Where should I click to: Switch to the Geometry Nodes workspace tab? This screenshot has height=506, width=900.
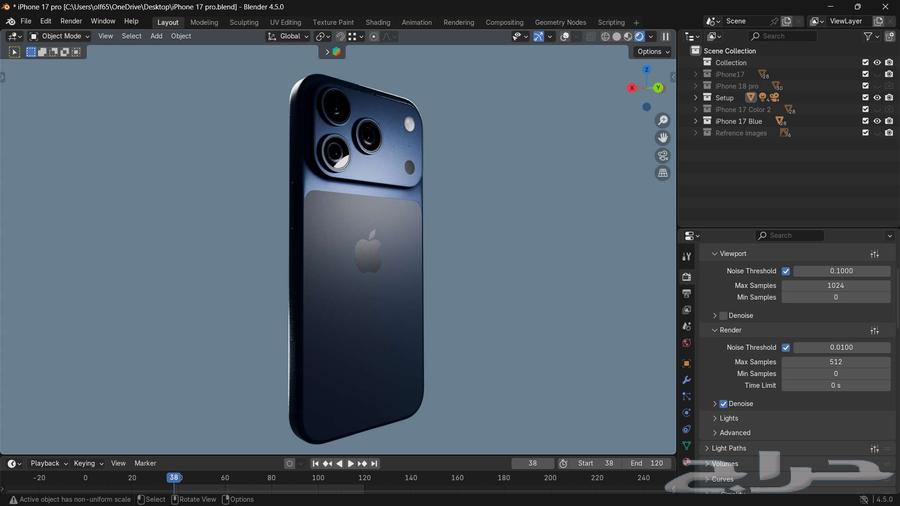[560, 22]
